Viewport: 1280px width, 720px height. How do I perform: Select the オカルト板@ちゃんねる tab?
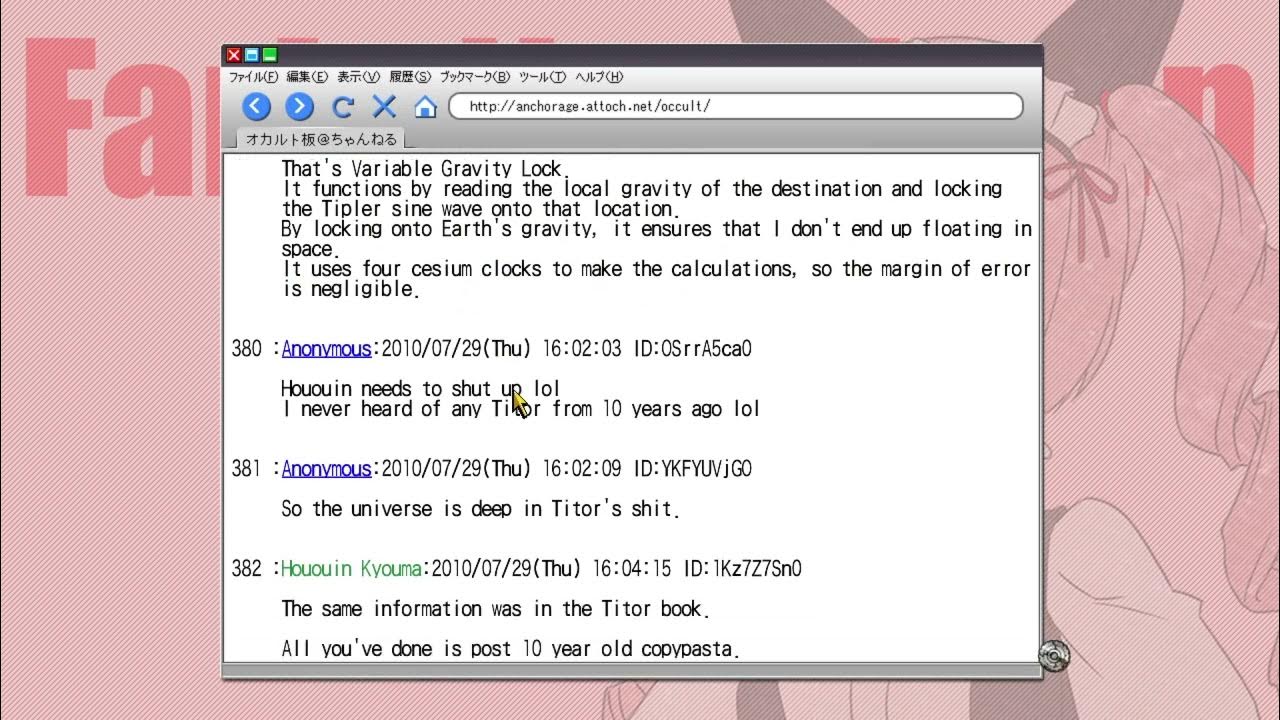tap(321, 139)
